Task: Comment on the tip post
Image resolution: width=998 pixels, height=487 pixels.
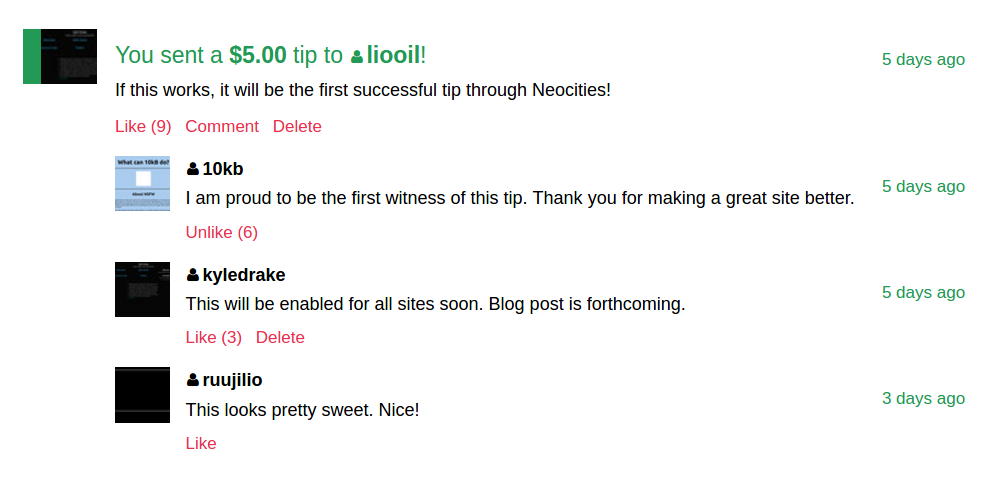Action: click(222, 126)
